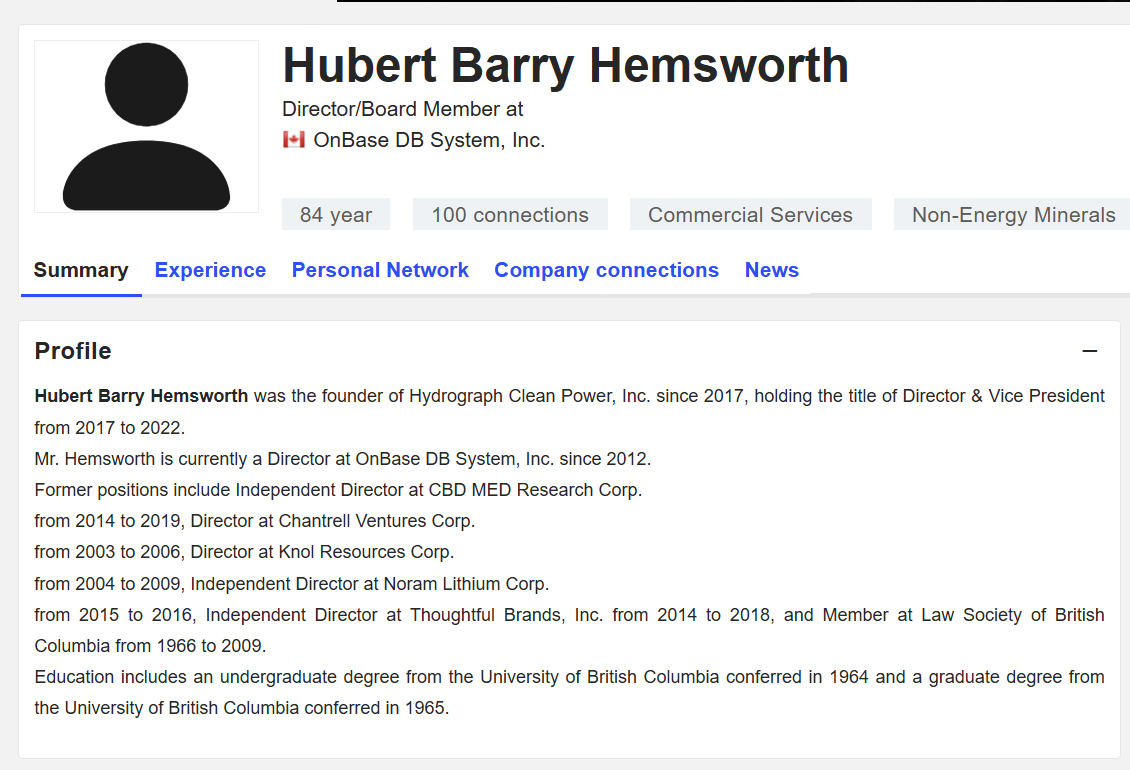This screenshot has width=1130, height=770.
Task: Click the Hubert Barry Hemsworth page heading
Action: tap(566, 66)
